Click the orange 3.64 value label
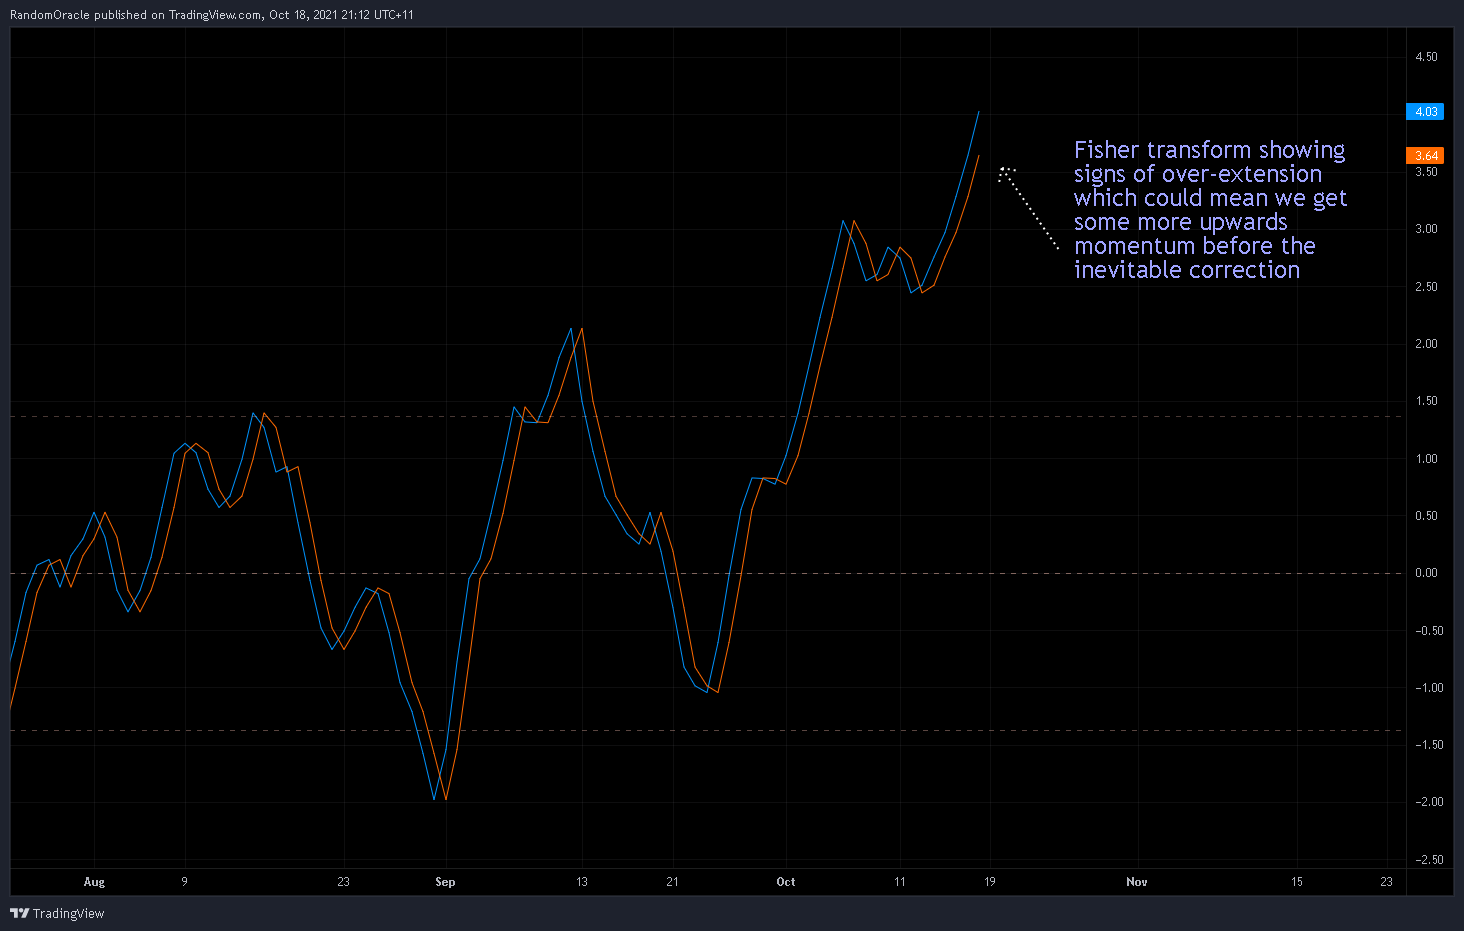The image size is (1464, 931). coord(1425,156)
